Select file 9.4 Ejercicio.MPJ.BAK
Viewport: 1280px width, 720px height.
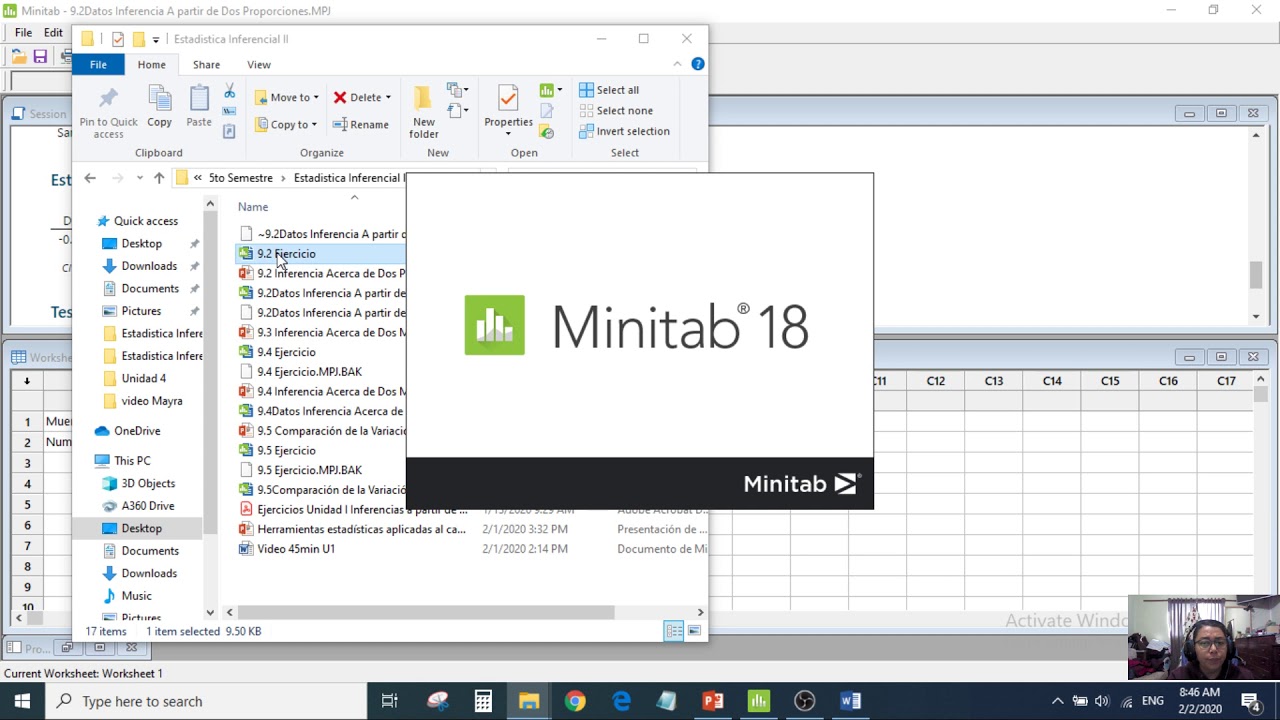(x=309, y=372)
